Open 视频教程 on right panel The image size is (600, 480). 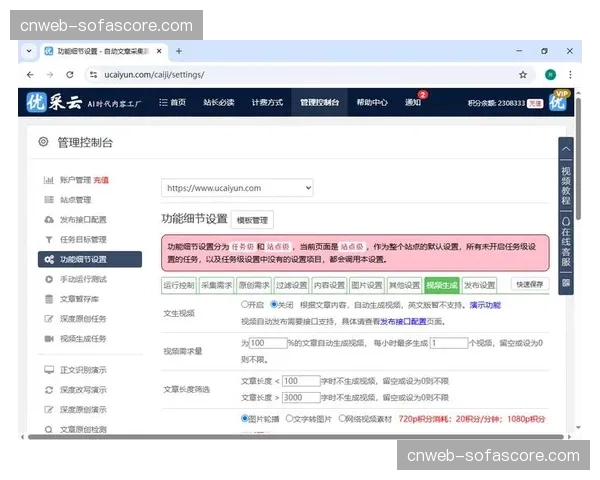pyautogui.click(x=566, y=186)
